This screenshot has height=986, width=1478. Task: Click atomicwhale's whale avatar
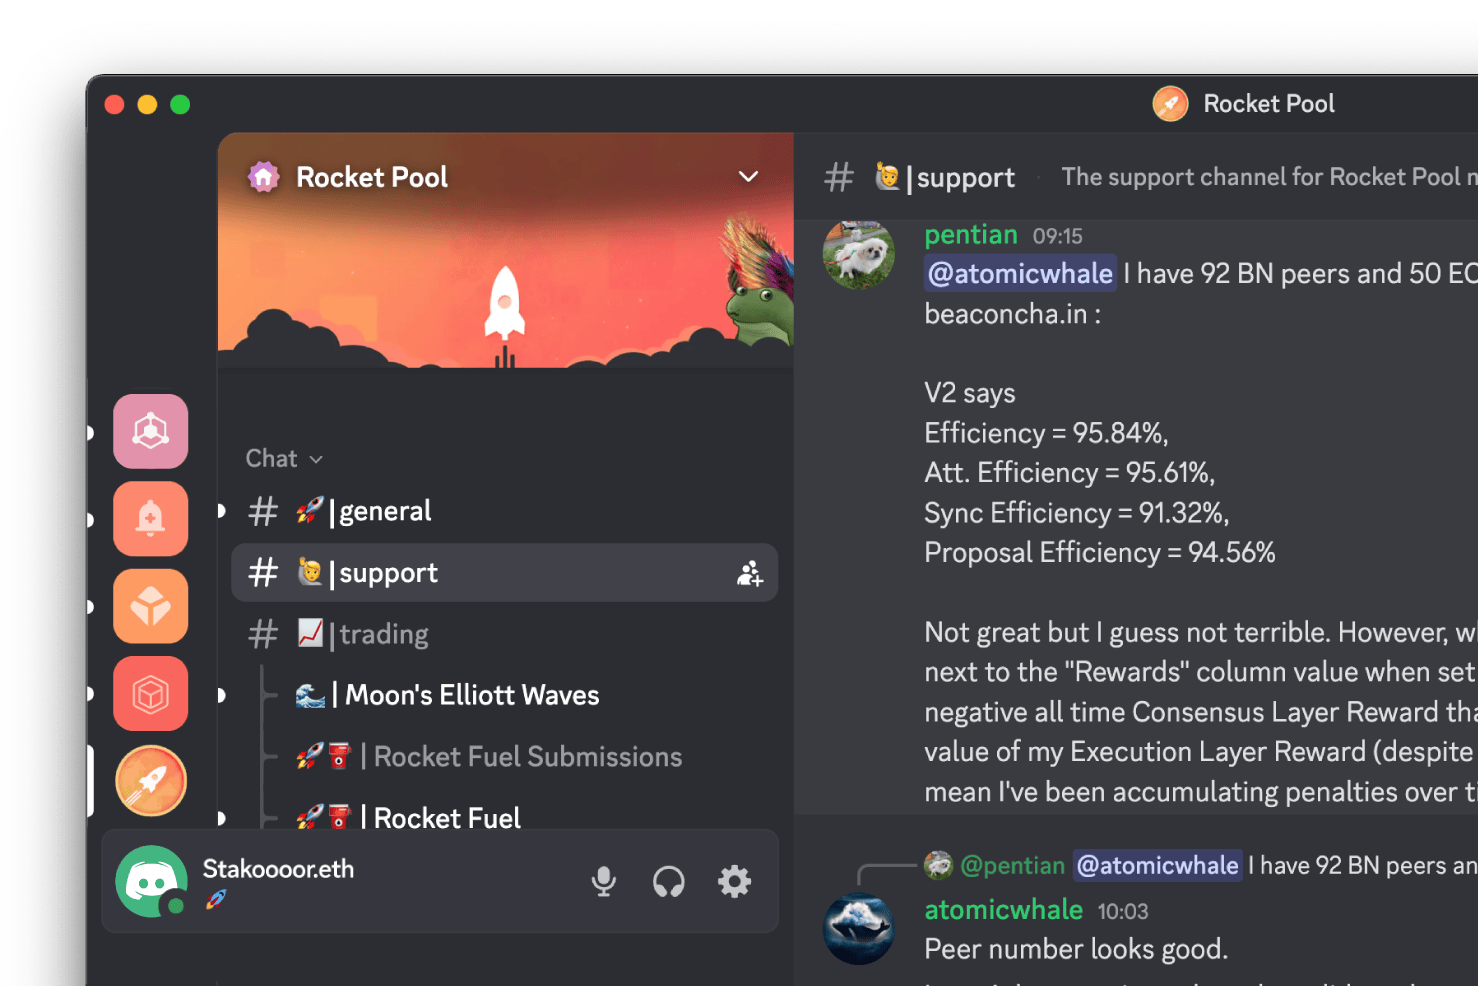click(x=858, y=928)
